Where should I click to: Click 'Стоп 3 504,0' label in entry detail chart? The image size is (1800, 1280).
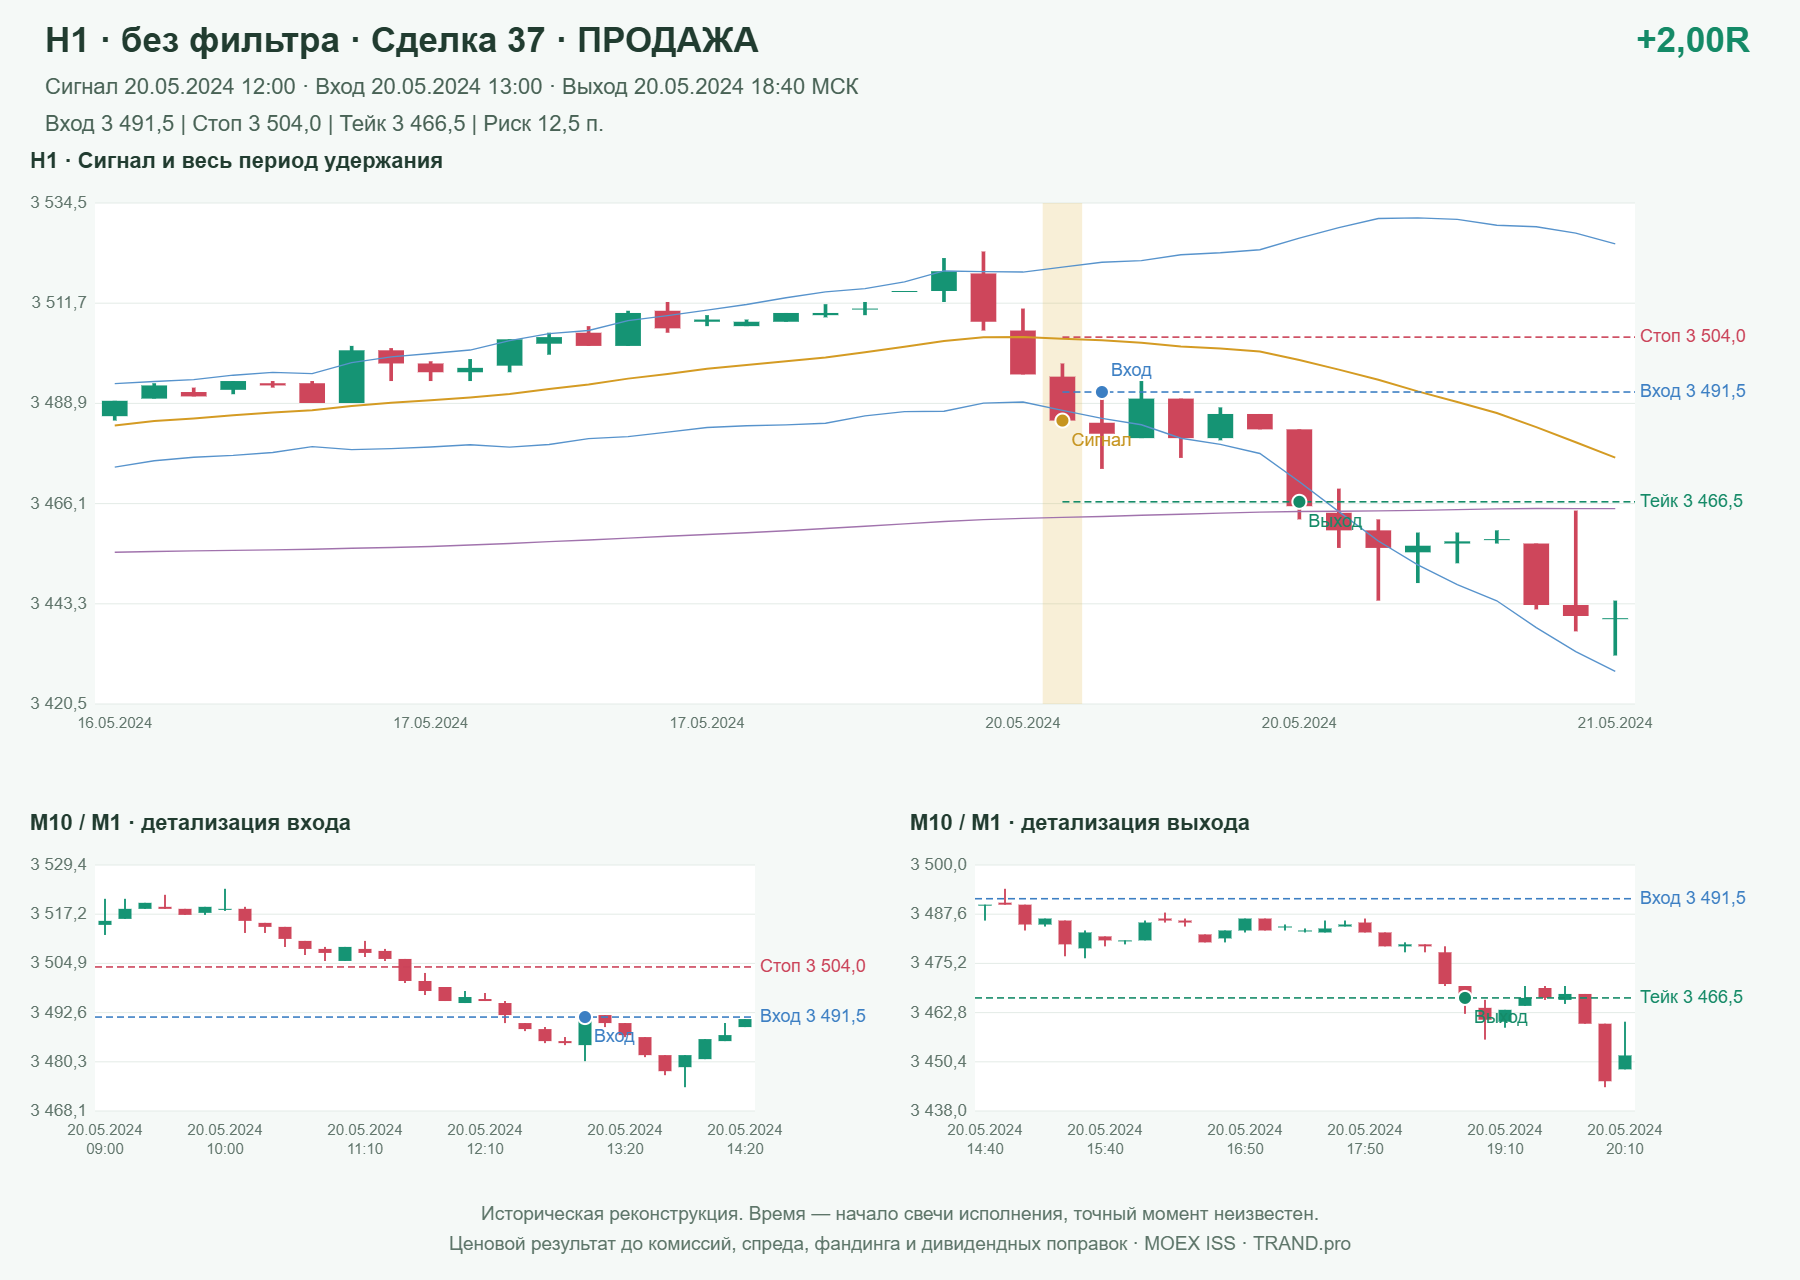[x=813, y=966]
